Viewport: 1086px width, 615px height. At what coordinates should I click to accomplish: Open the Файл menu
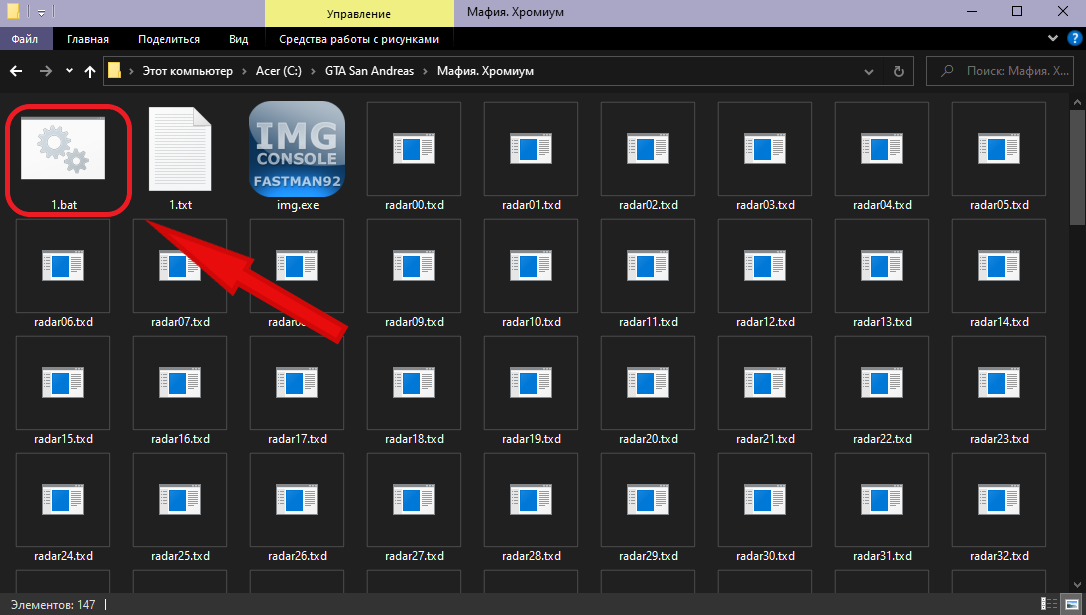tap(25, 39)
